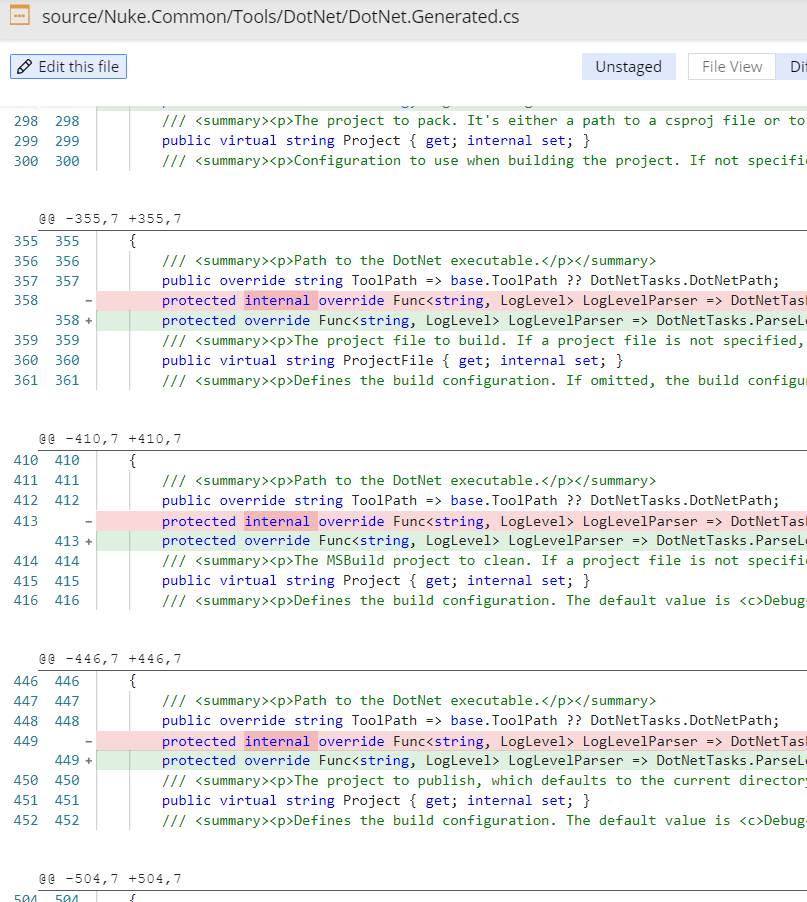Select hunk header @@ -410,7 +410,7
807x902 pixels.
(x=110, y=439)
